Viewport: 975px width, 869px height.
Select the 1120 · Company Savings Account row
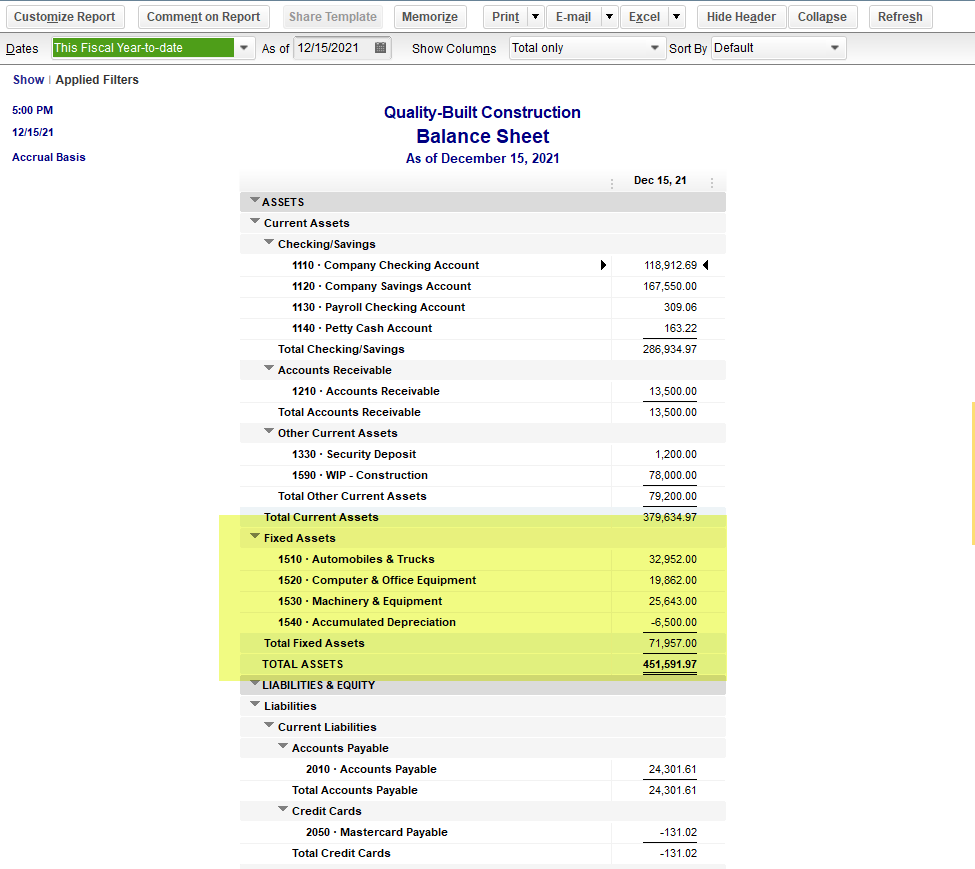[483, 287]
